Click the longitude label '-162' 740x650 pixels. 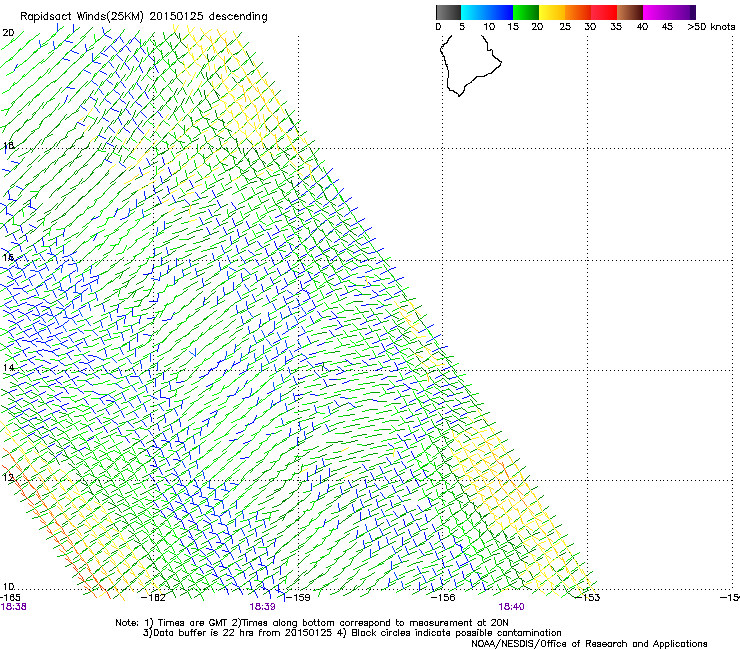[x=153, y=598]
